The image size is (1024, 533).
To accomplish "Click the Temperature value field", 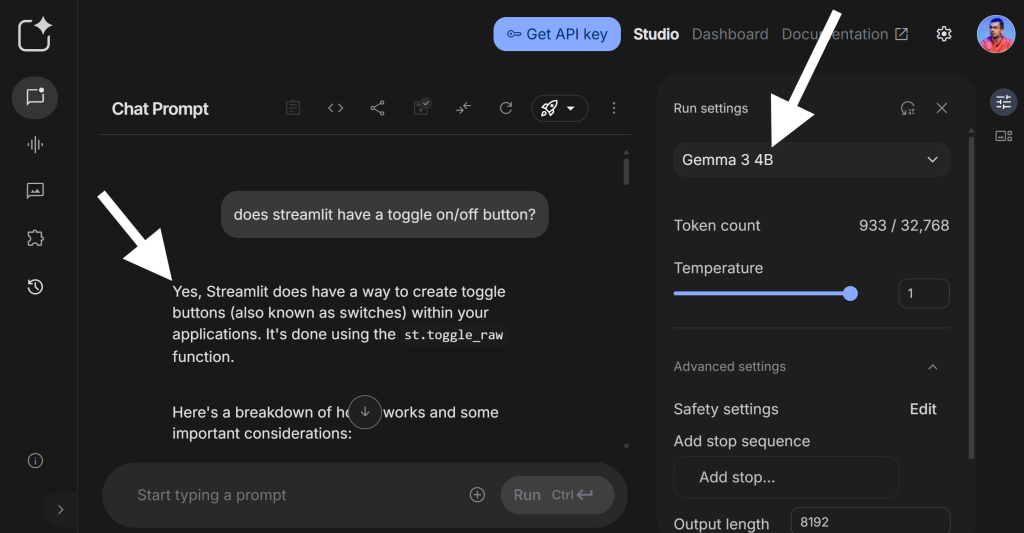I will [924, 293].
